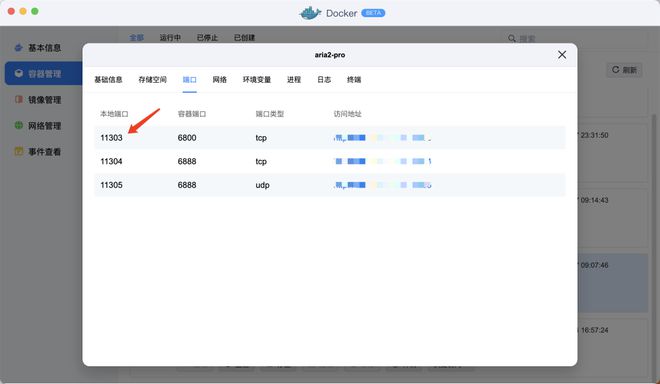Click the yellow minimize window button
Viewport: 660px width, 384px height.
pyautogui.click(x=23, y=11)
